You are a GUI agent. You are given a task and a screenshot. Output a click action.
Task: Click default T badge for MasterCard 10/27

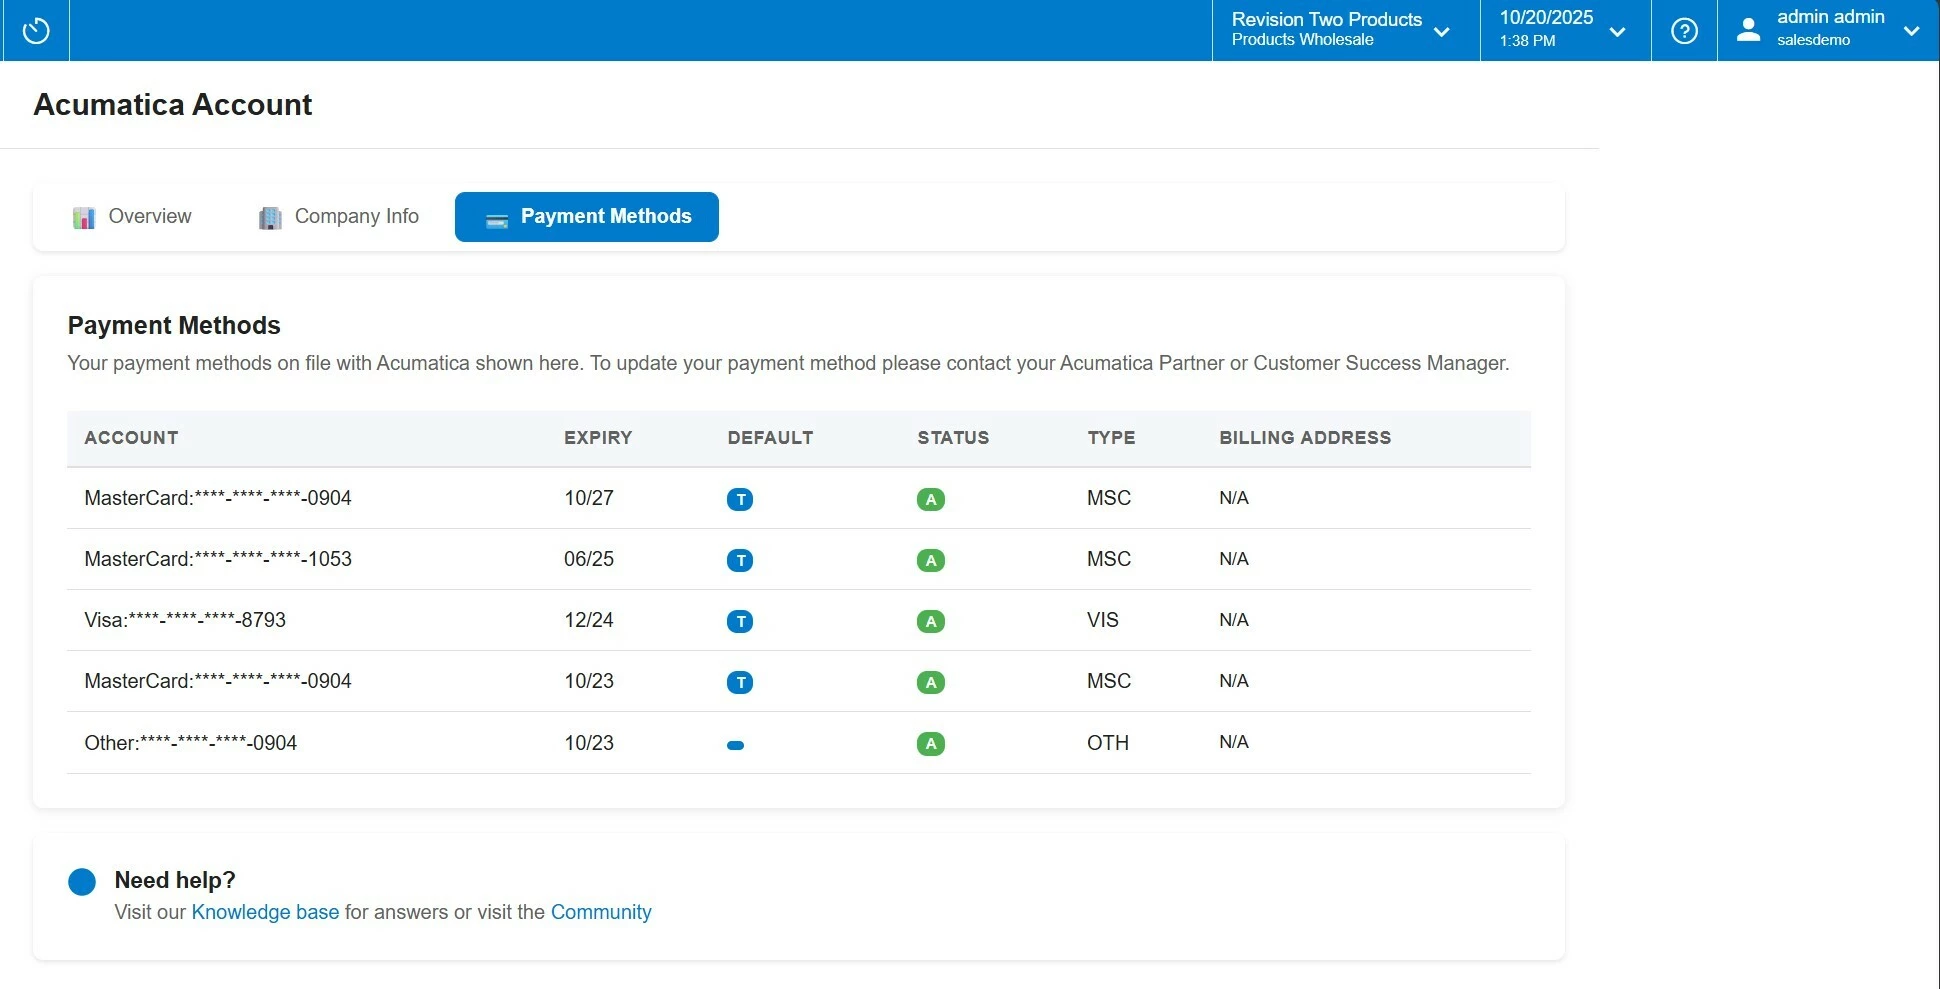tap(740, 499)
